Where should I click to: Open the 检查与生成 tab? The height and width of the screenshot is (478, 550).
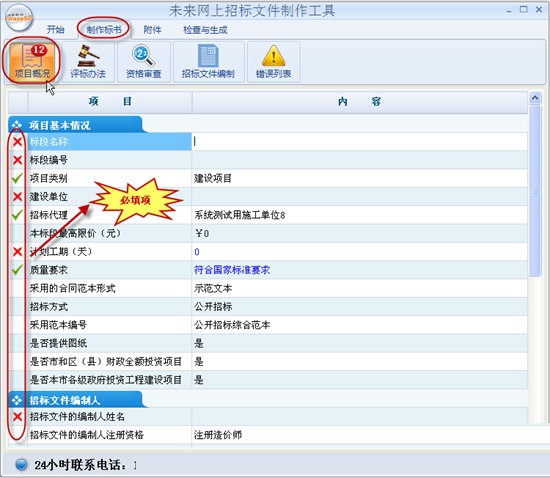pos(206,30)
